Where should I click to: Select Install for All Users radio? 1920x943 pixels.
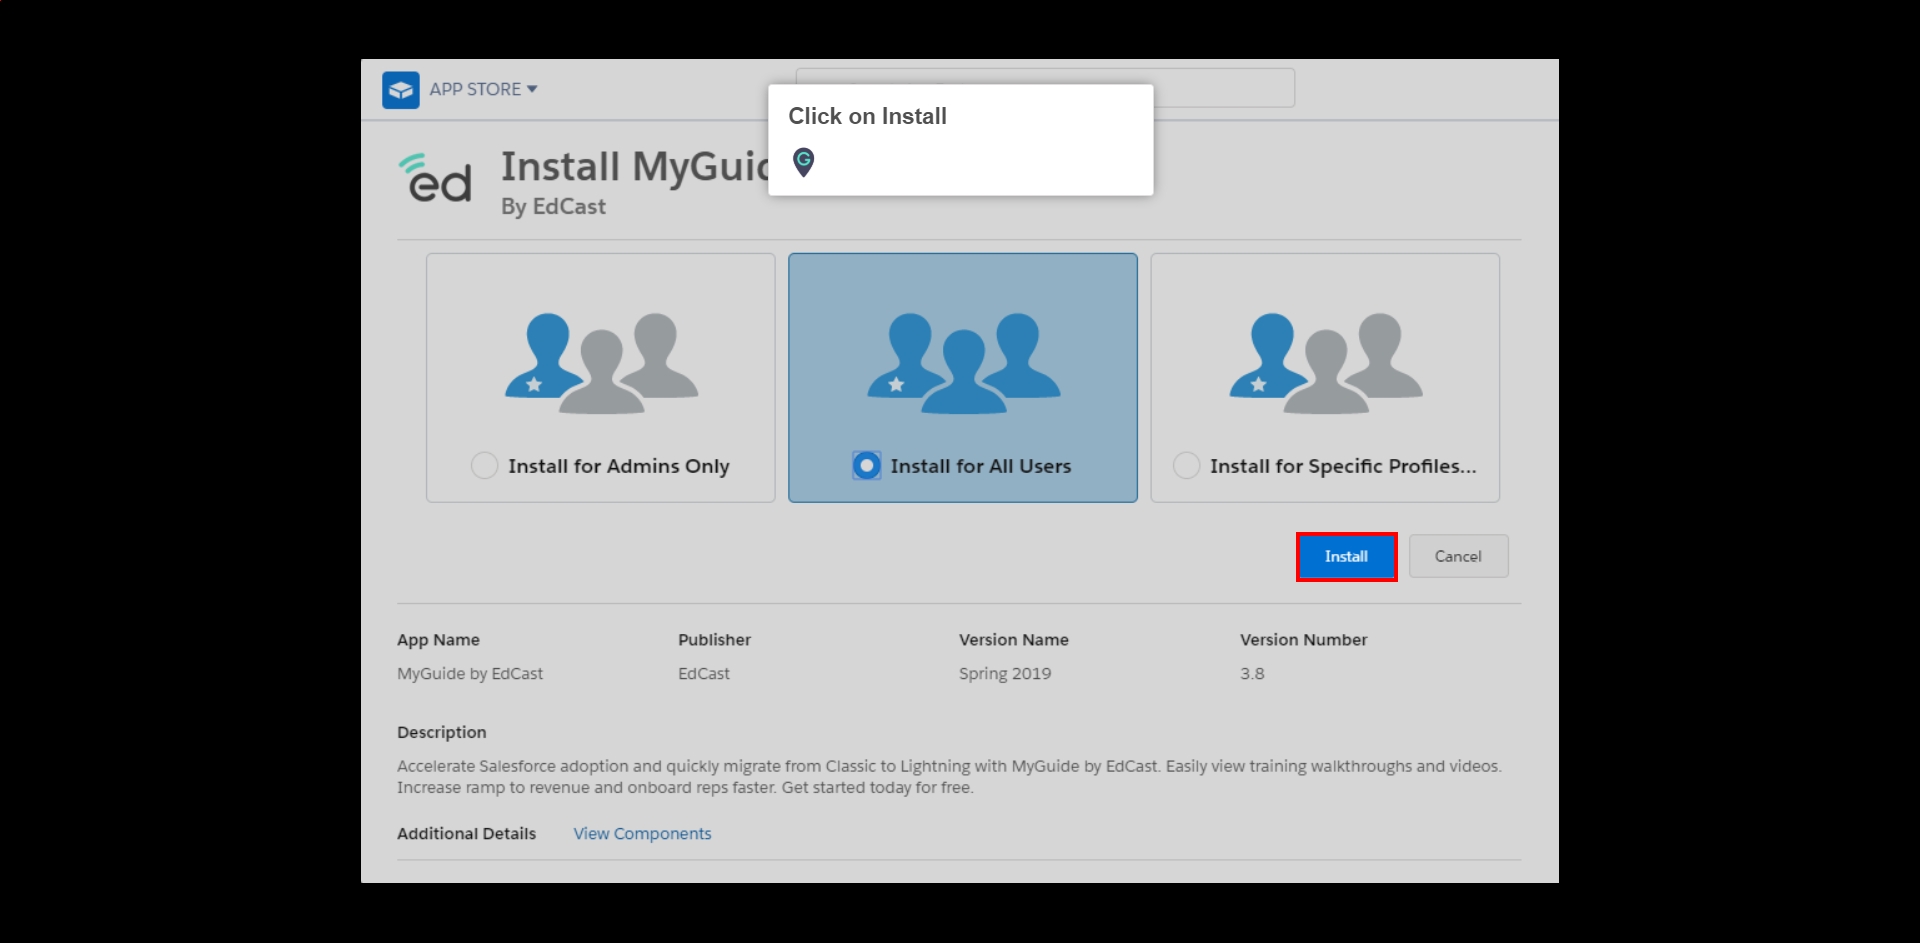(867, 466)
